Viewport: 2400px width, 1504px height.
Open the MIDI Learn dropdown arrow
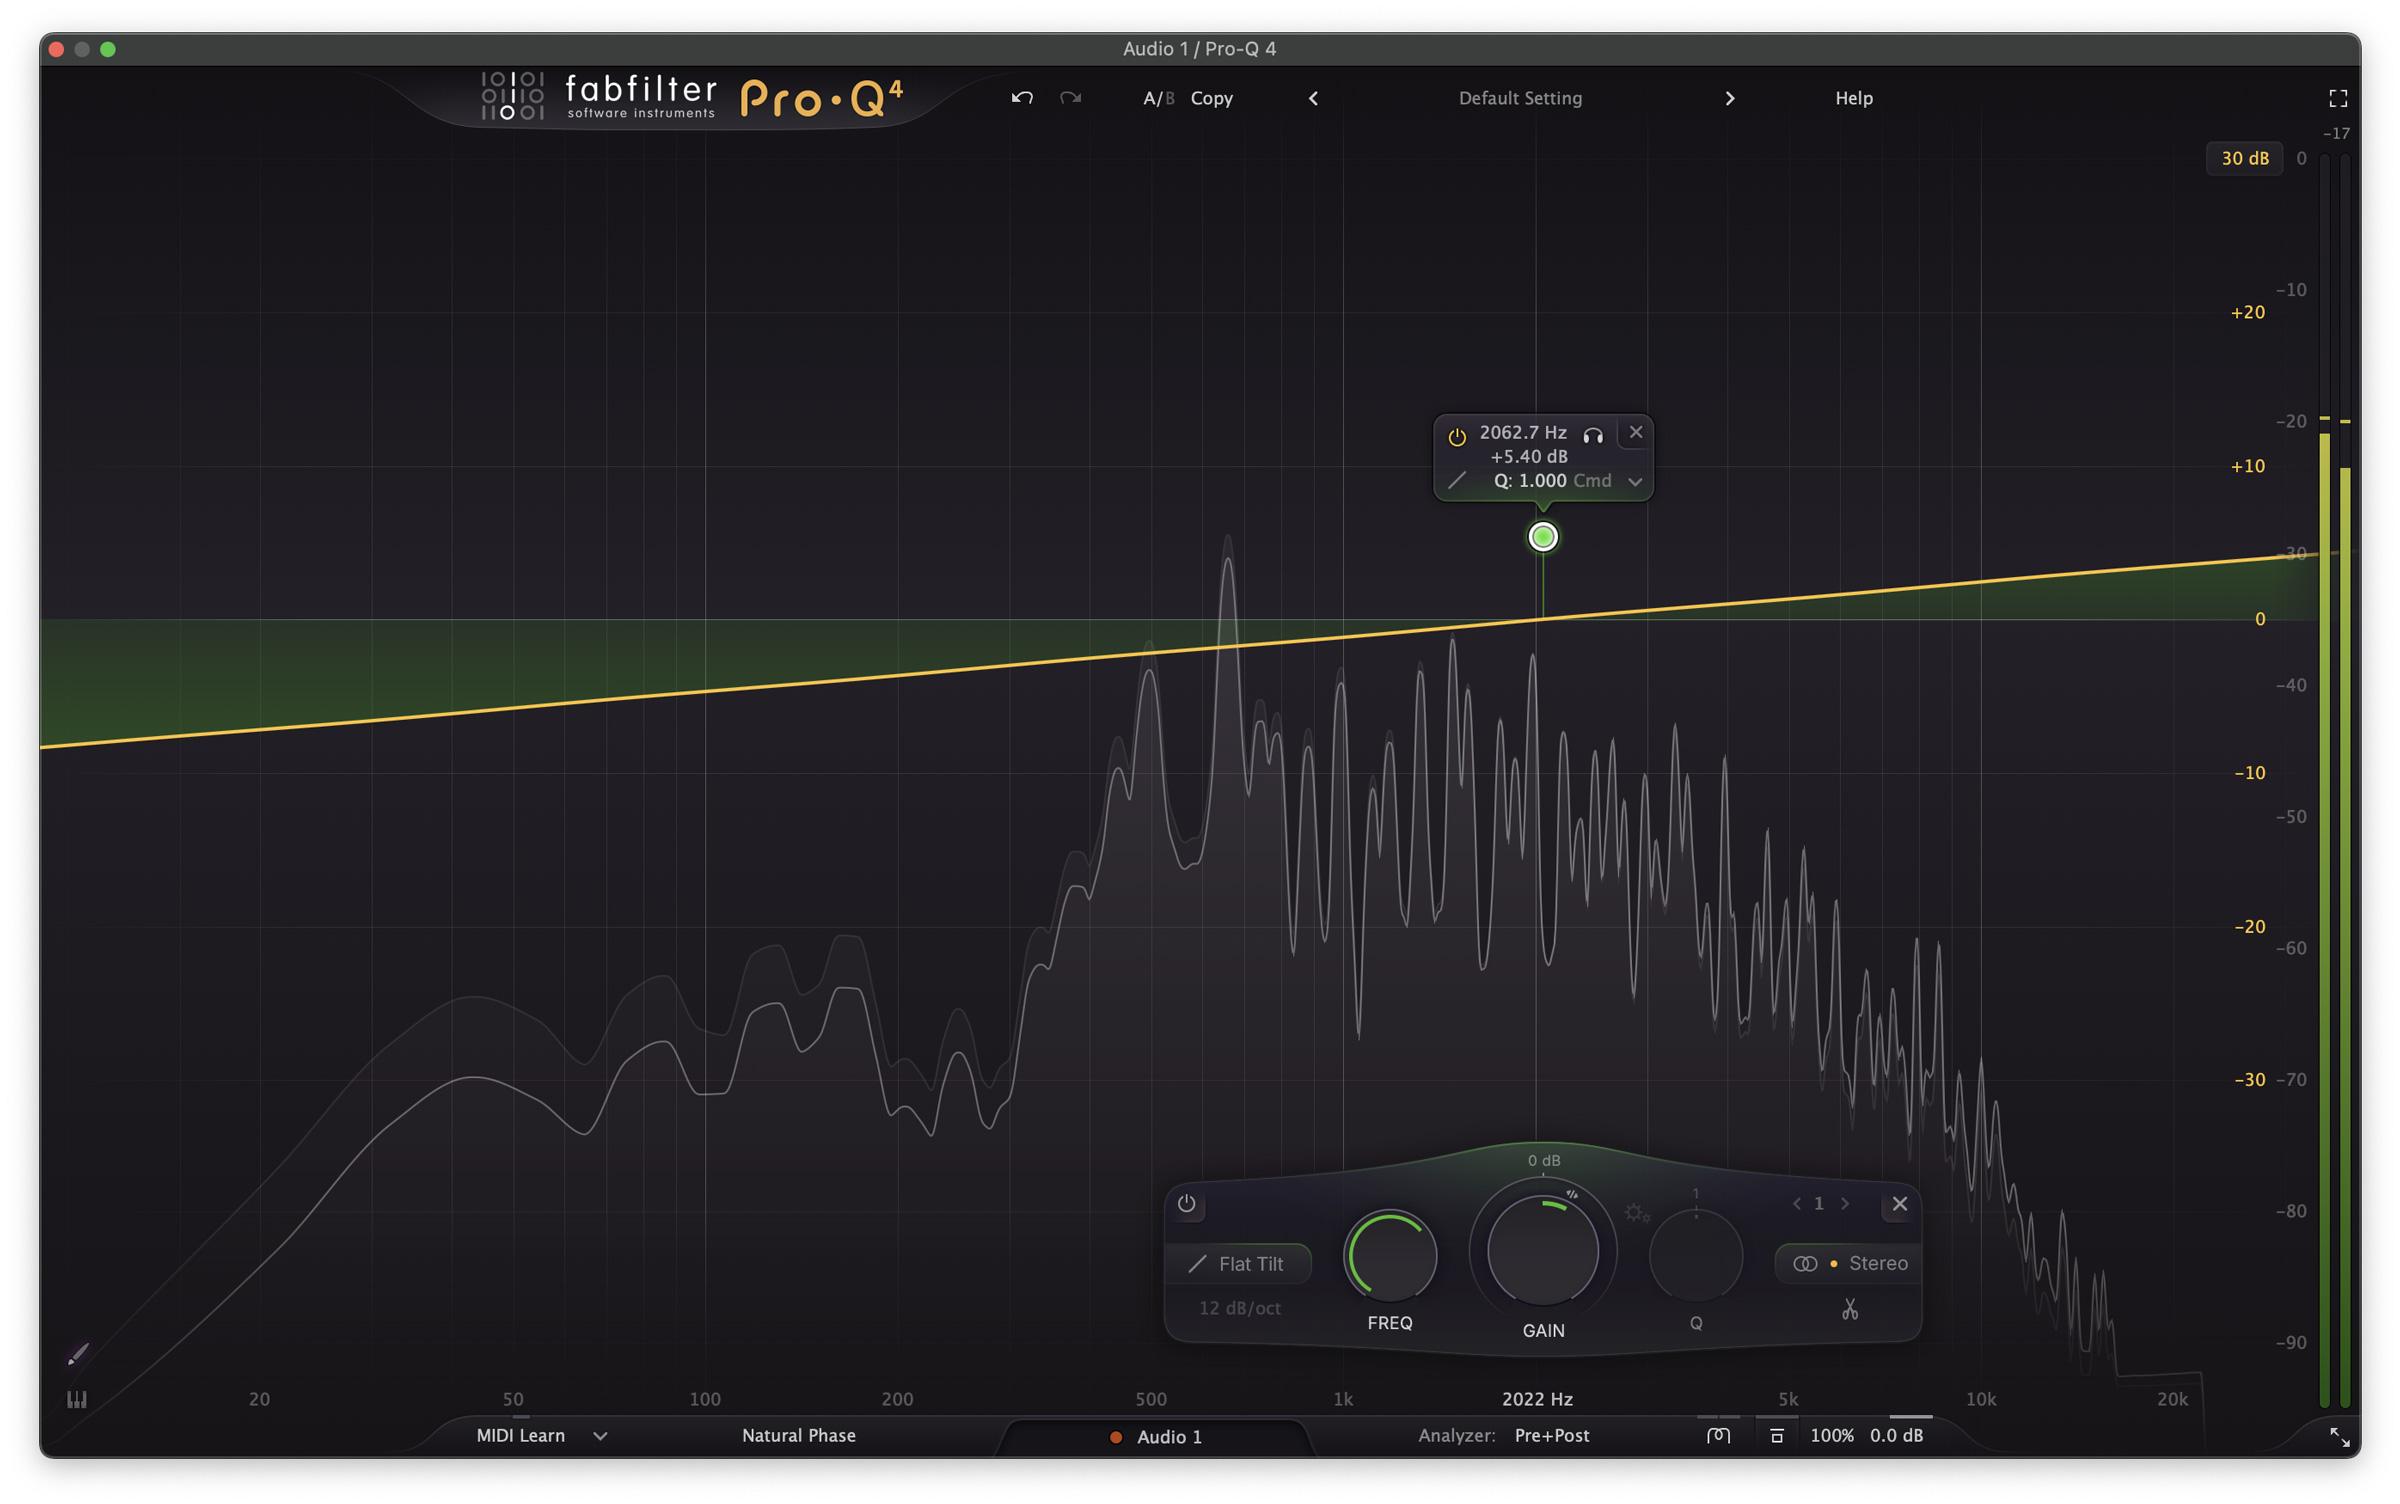coord(600,1436)
